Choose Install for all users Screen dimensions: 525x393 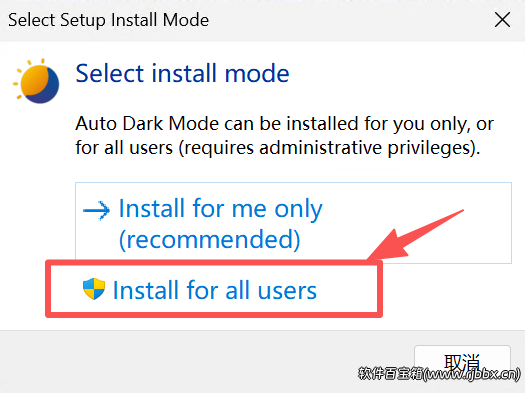coord(214,290)
